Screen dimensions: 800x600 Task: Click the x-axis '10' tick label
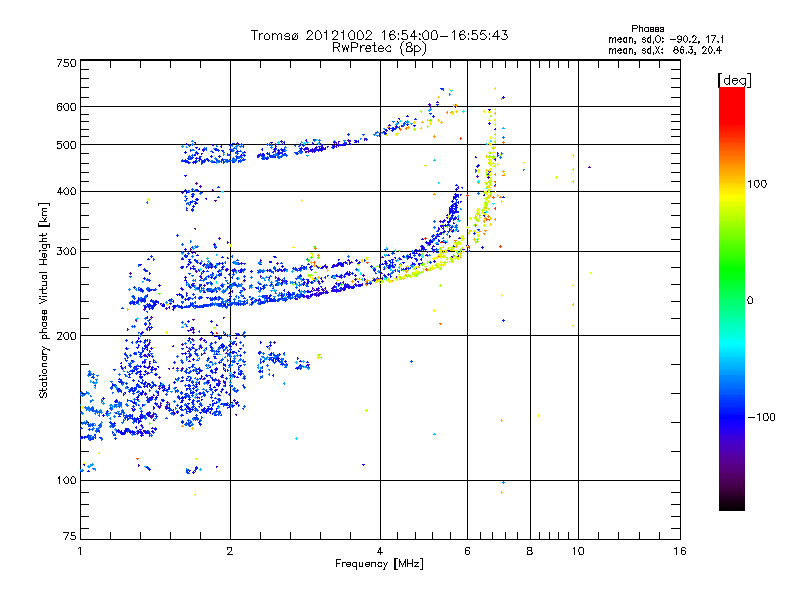(578, 551)
